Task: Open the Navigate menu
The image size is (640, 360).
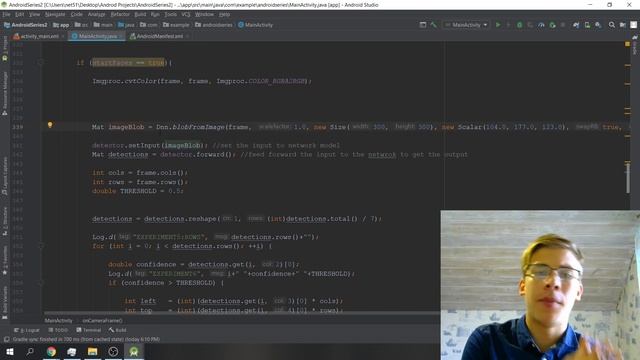Action: point(55,14)
